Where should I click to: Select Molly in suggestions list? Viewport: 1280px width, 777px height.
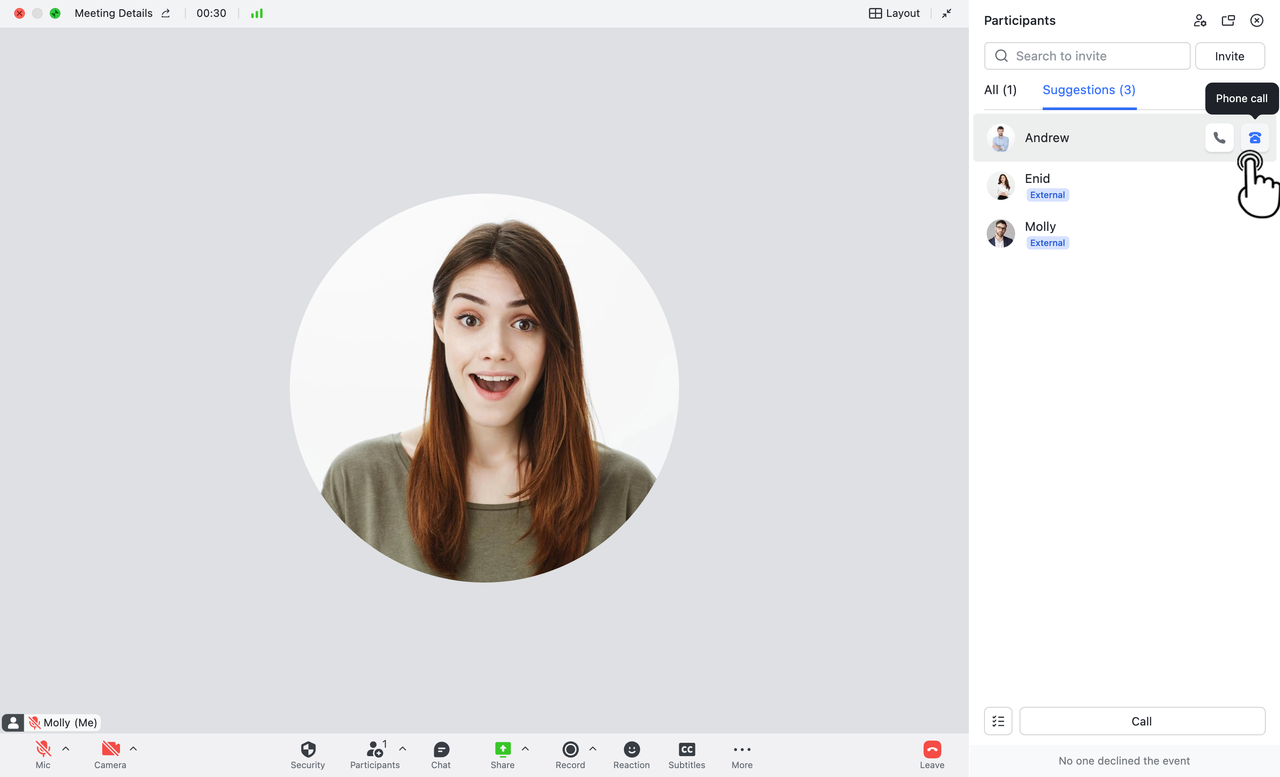tap(1124, 234)
